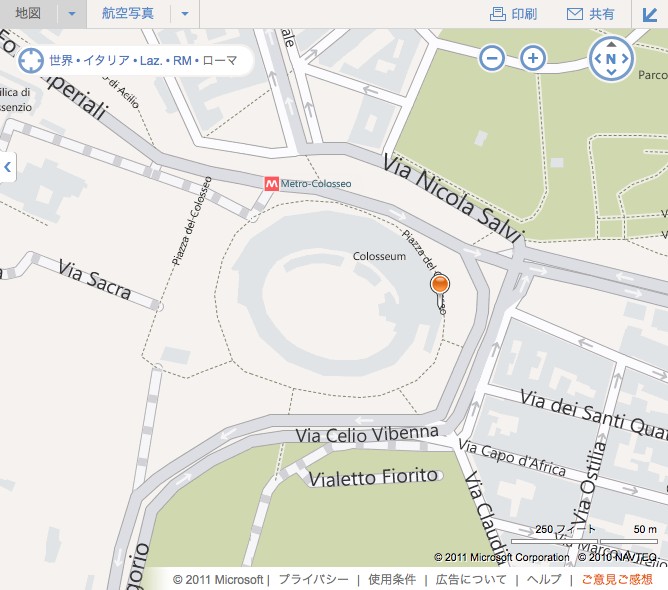Shrink map with the diagonal arrow icon
This screenshot has height=590, width=668.
[650, 14]
